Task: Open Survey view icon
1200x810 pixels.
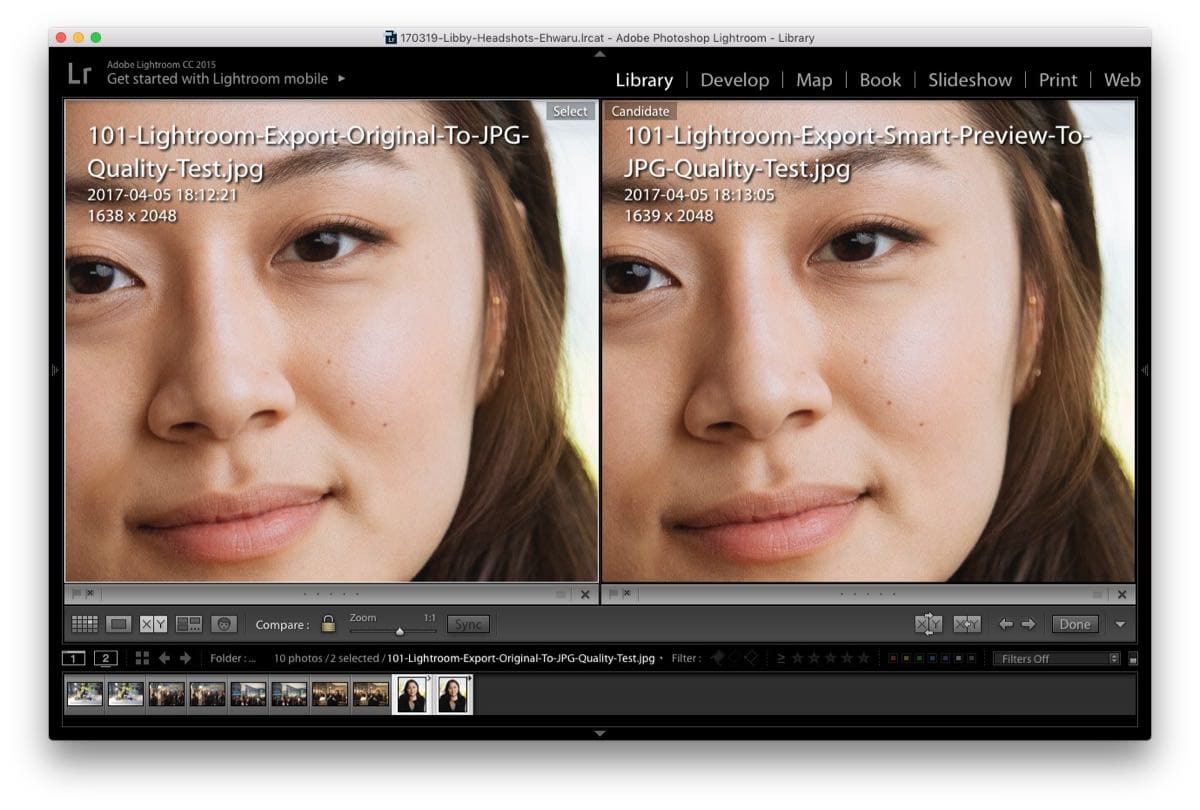Action: point(189,624)
